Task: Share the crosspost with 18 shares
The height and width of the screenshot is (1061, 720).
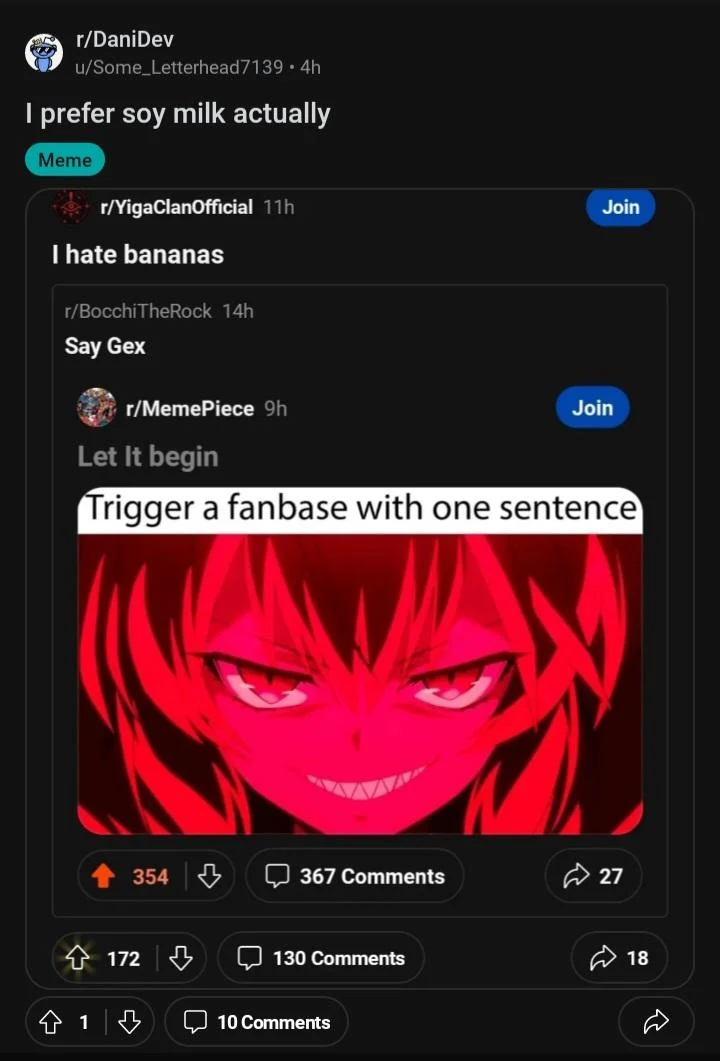Action: coord(619,958)
